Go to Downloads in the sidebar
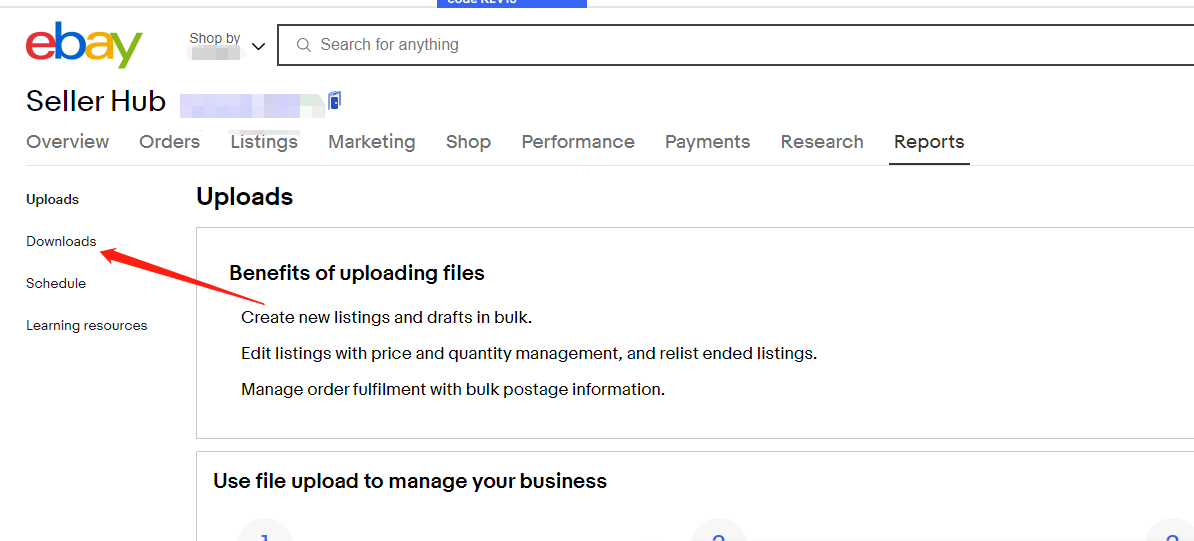Viewport: 1194px width, 541px height. click(x=61, y=242)
